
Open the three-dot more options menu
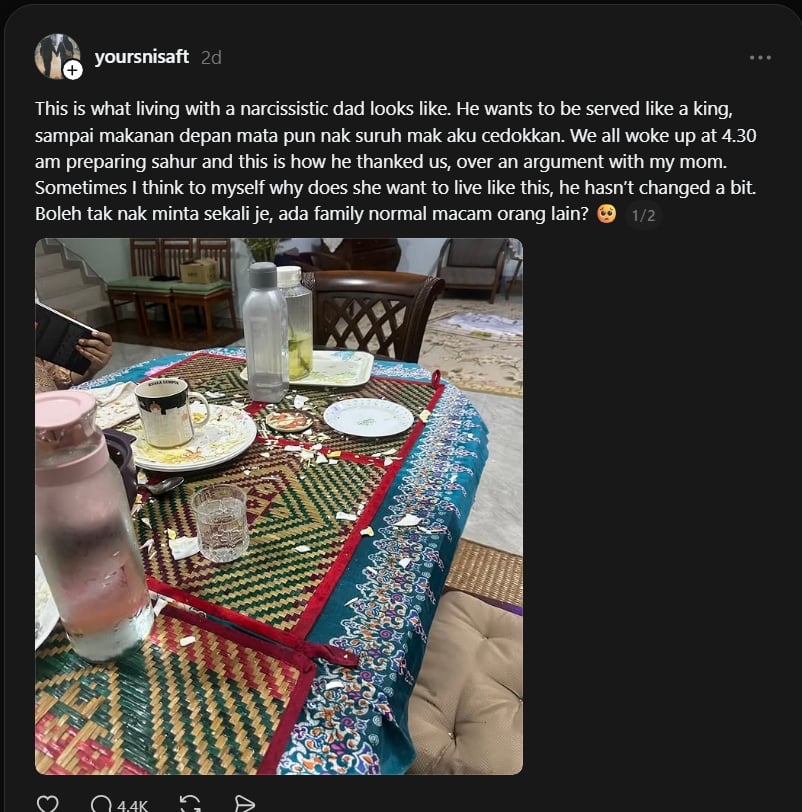(760, 57)
